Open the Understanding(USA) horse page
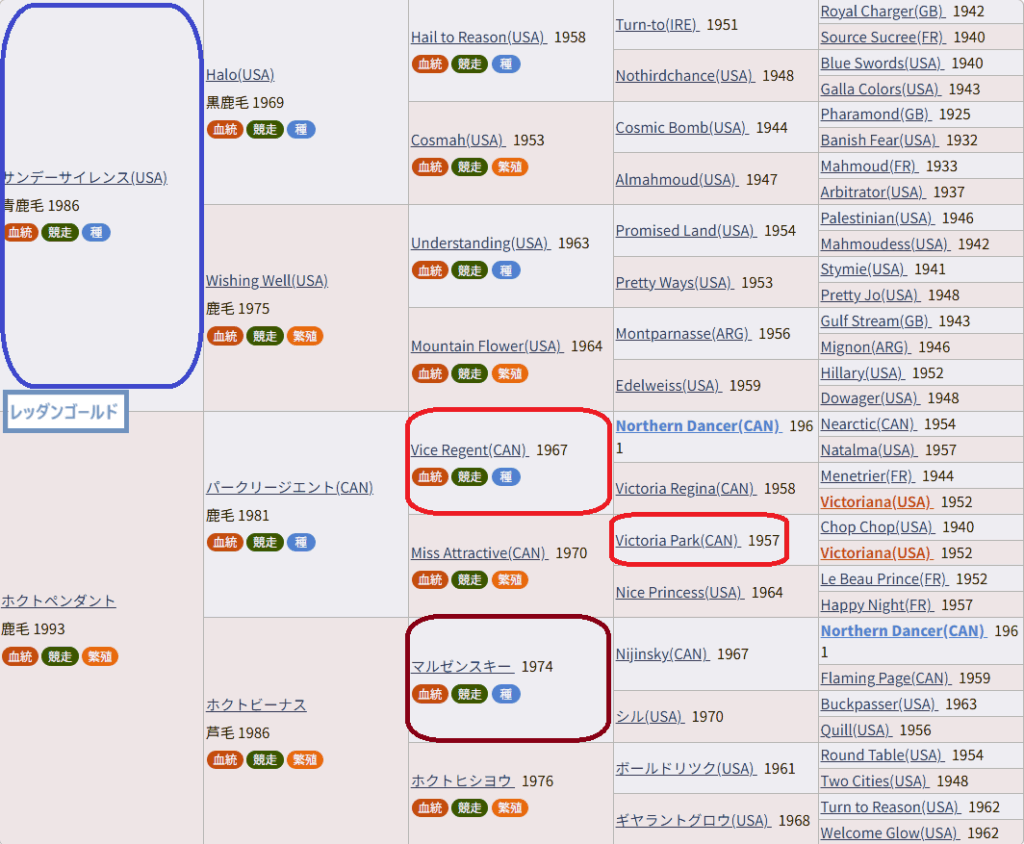1024x844 pixels. pos(480,243)
